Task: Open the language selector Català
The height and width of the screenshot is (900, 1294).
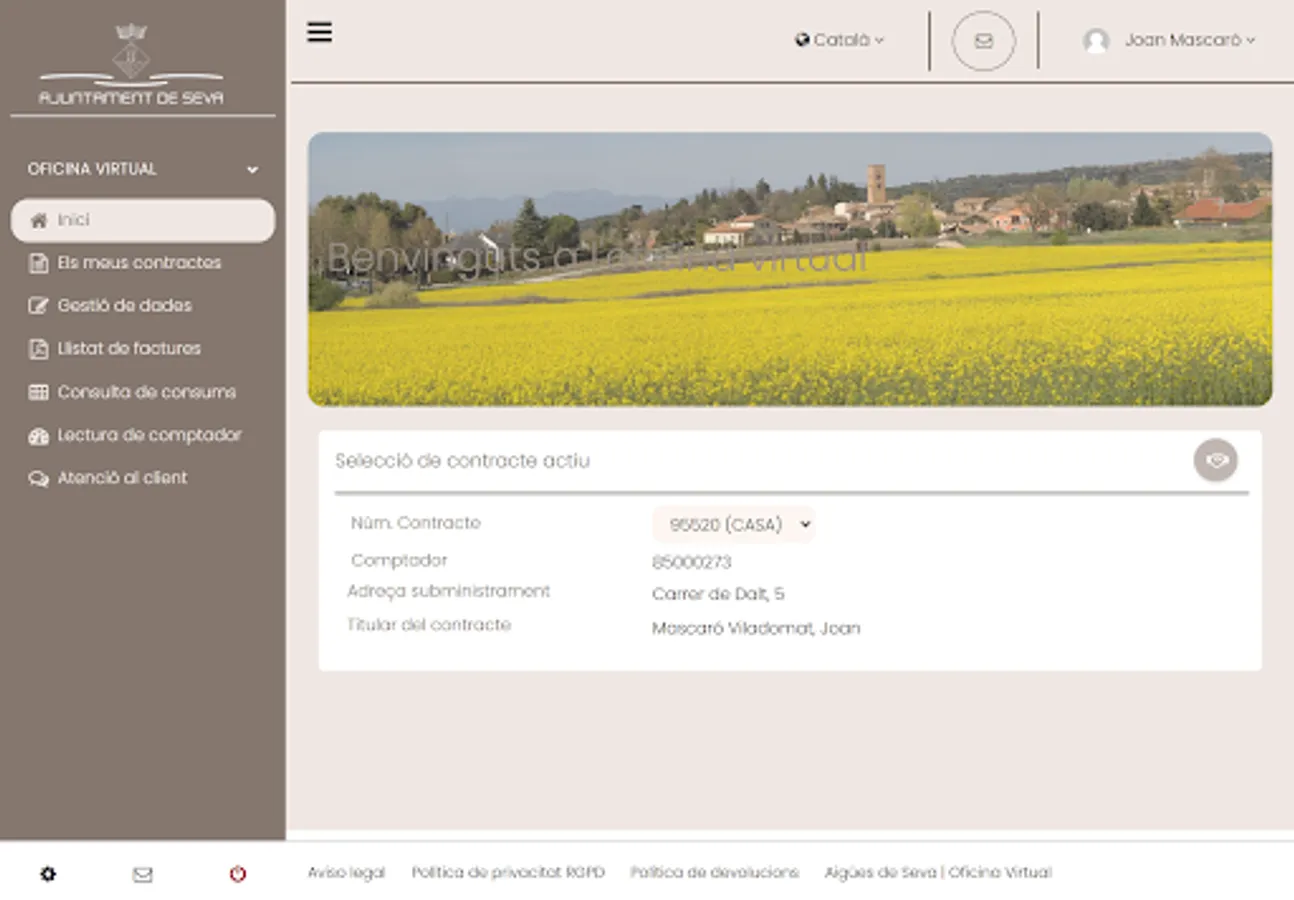Action: click(840, 40)
